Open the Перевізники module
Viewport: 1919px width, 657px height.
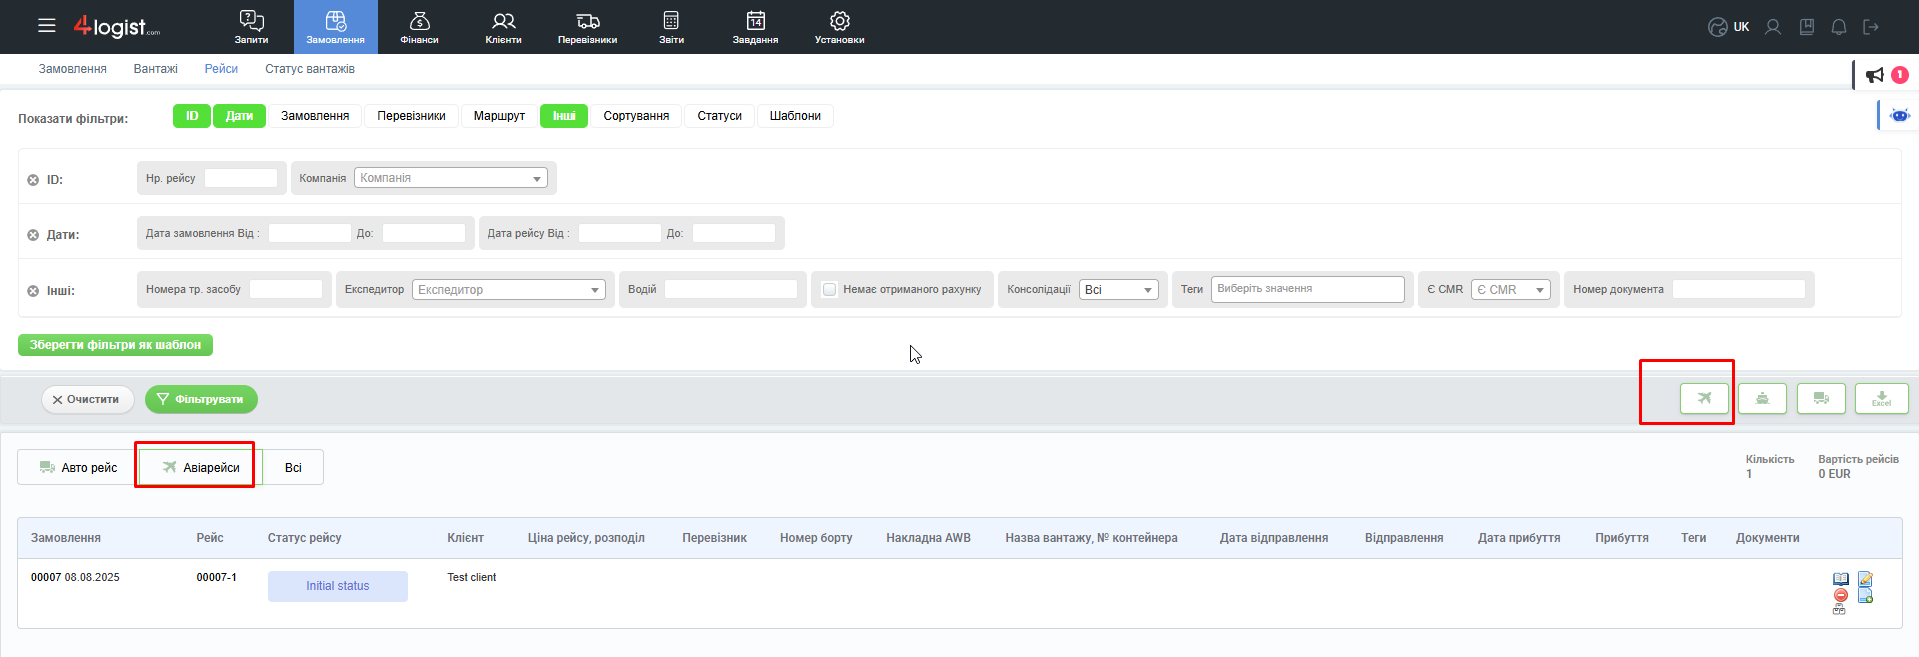click(x=588, y=27)
